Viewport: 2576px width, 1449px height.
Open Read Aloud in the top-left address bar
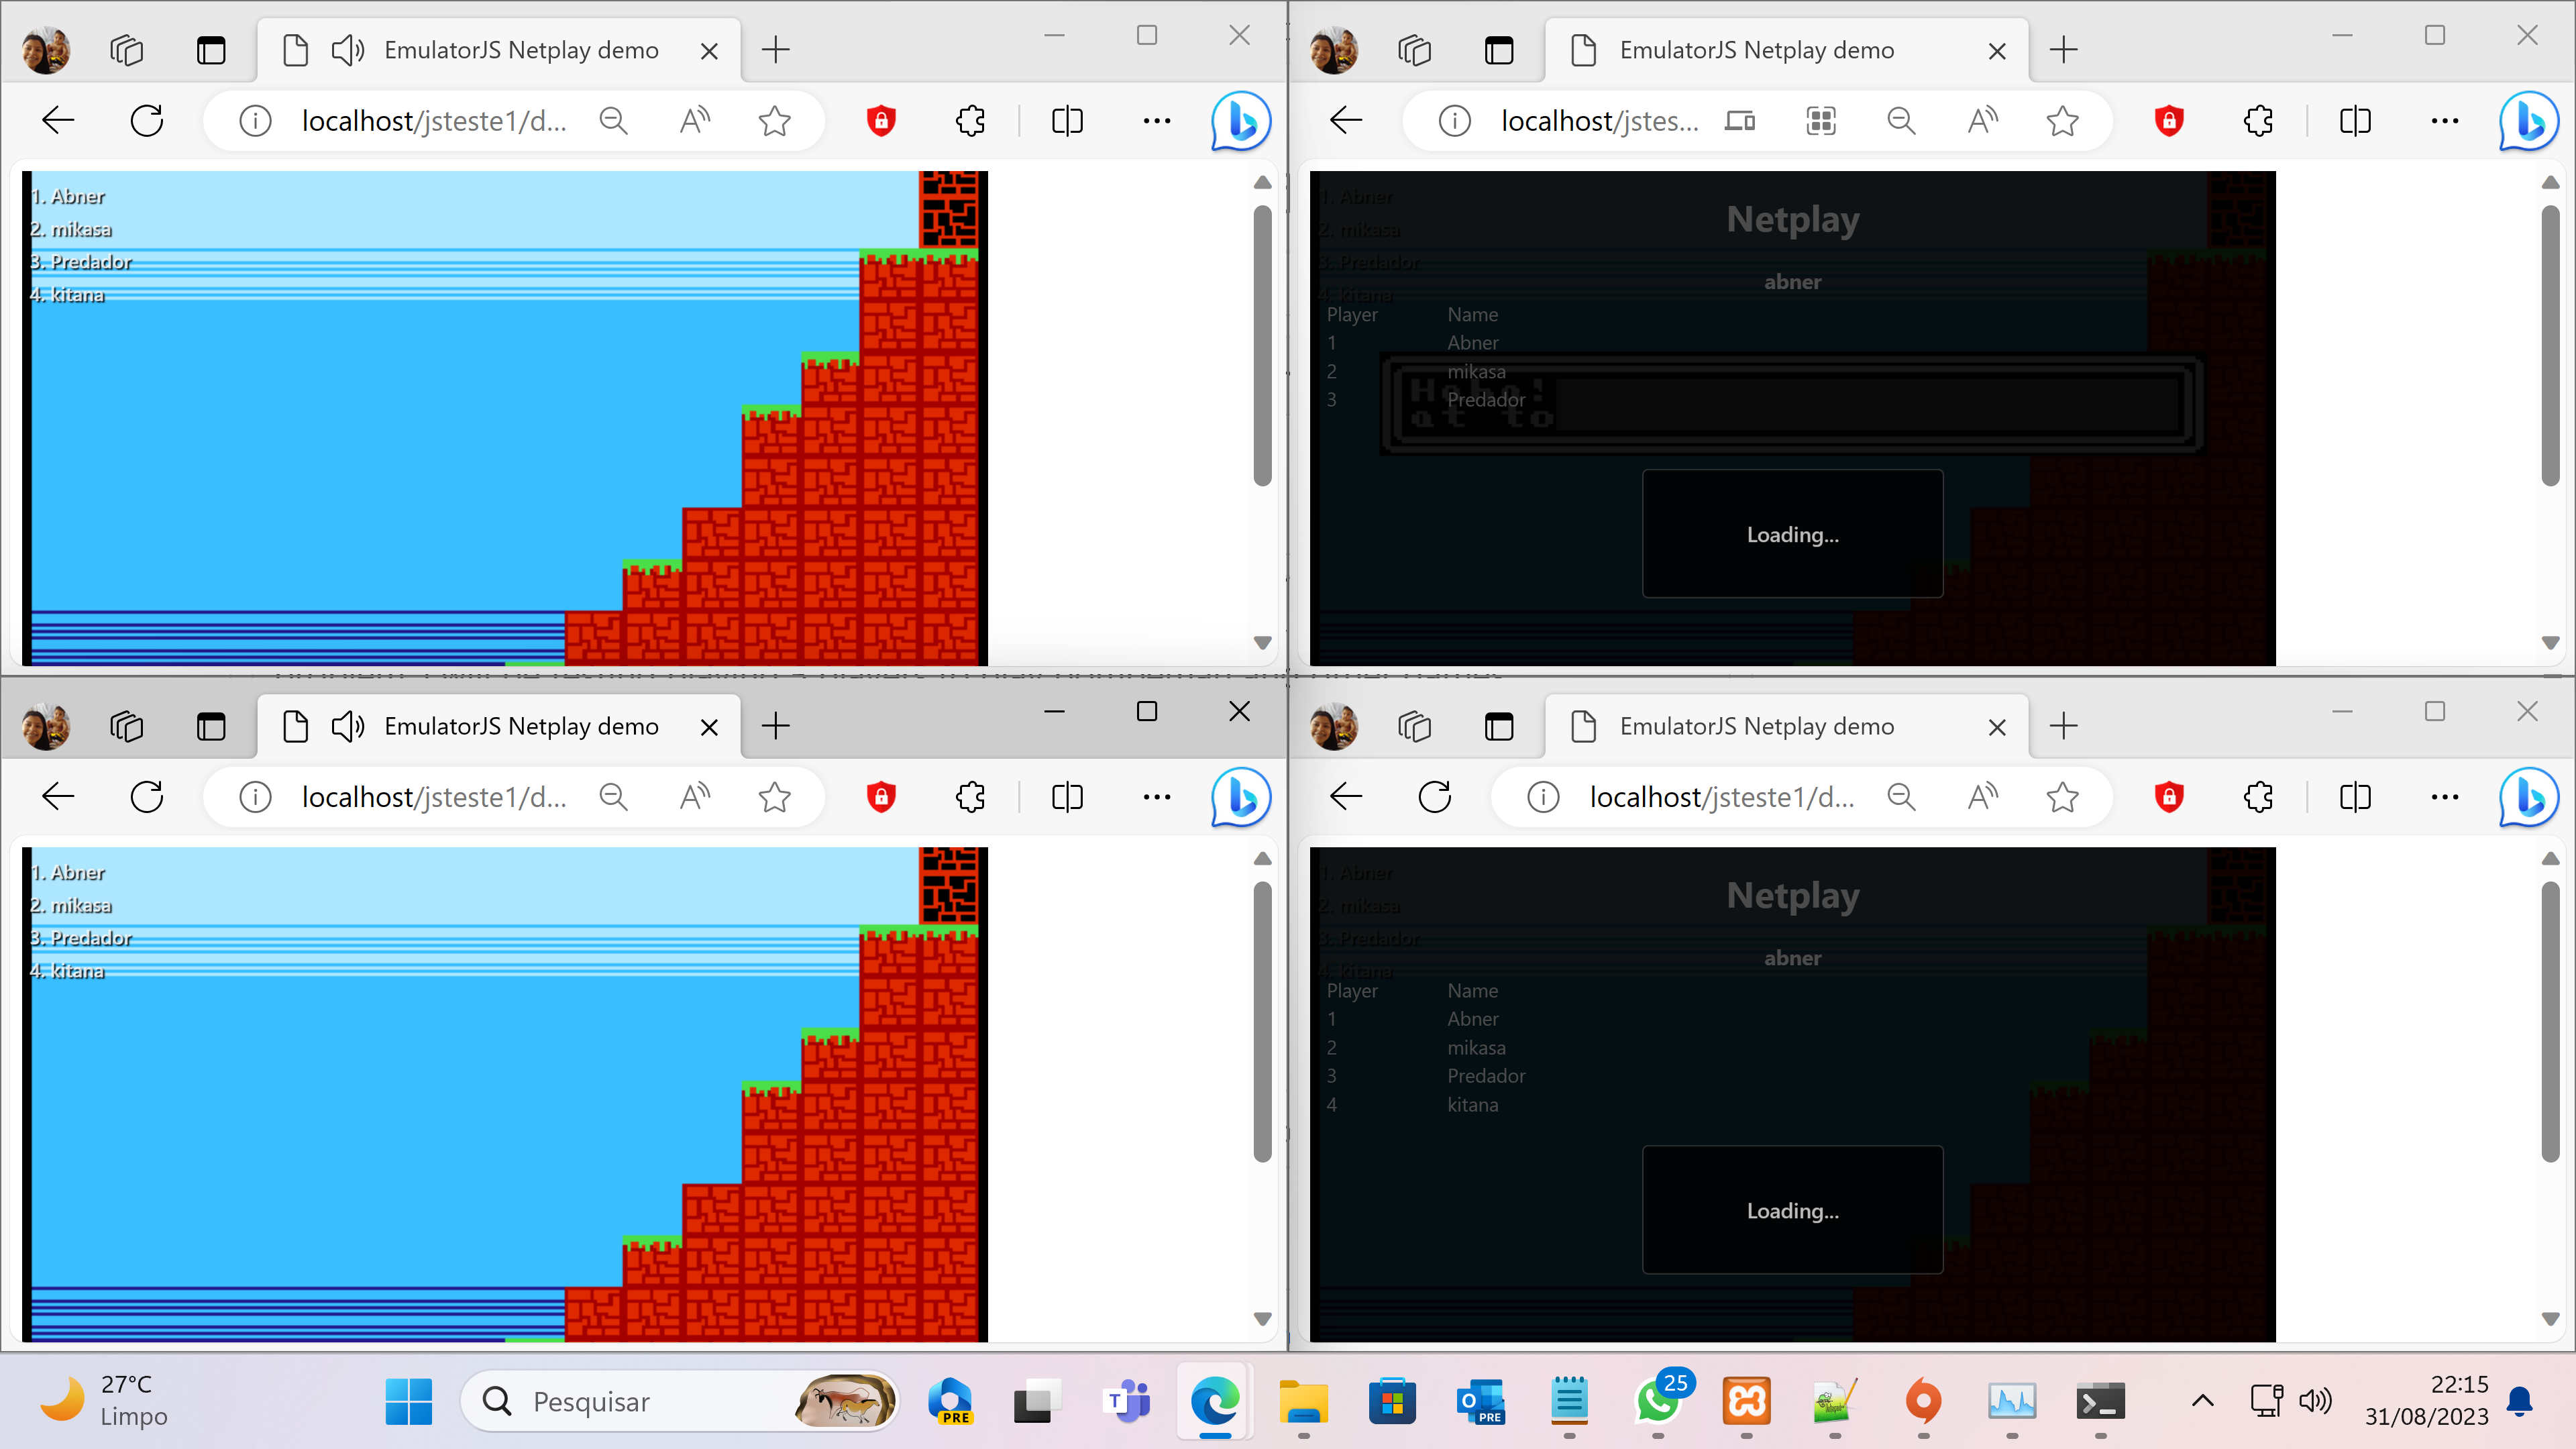coord(693,120)
